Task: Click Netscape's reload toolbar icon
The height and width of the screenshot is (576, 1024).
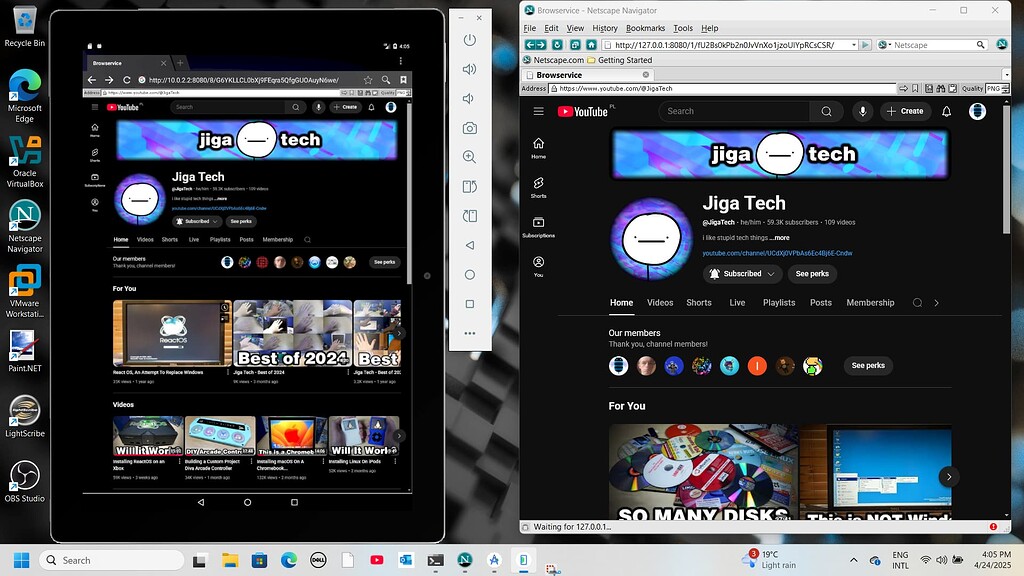Action: (x=556, y=44)
